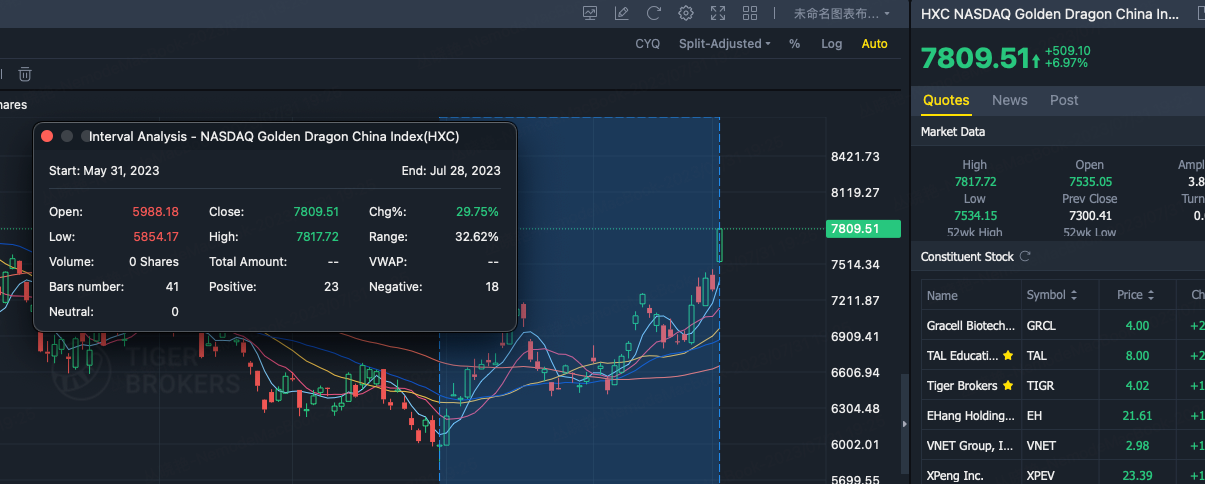The height and width of the screenshot is (484, 1205).
Task: Open the chart layout name dropdown
Action: [x=842, y=13]
